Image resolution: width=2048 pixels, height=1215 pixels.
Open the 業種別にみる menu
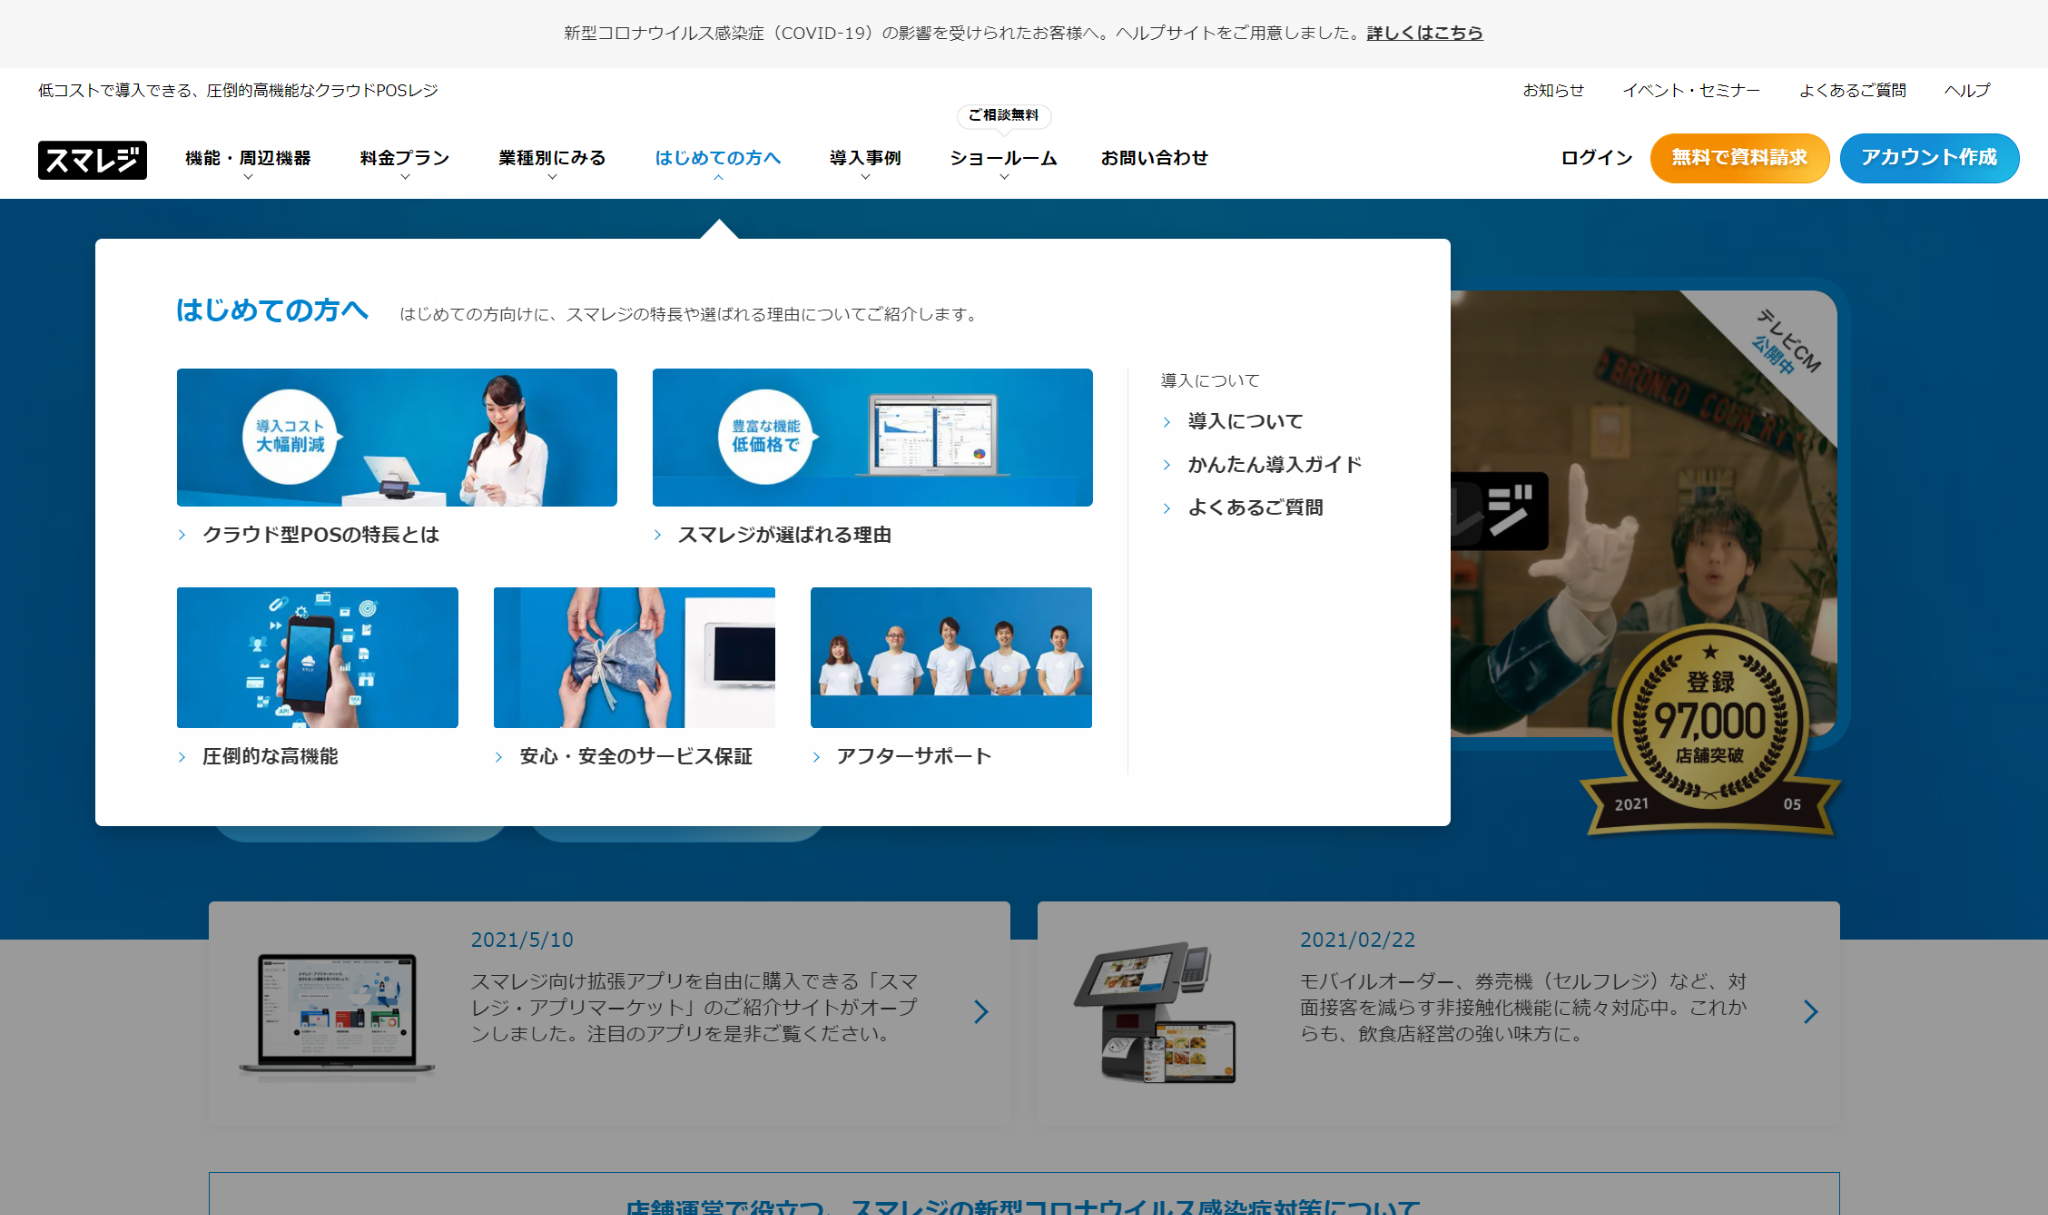pos(552,158)
